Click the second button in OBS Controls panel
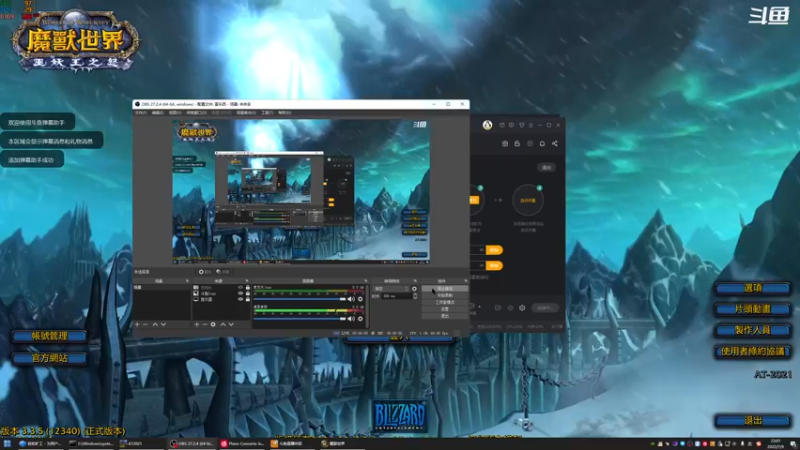Image resolution: width=800 pixels, height=450 pixels. tap(444, 295)
